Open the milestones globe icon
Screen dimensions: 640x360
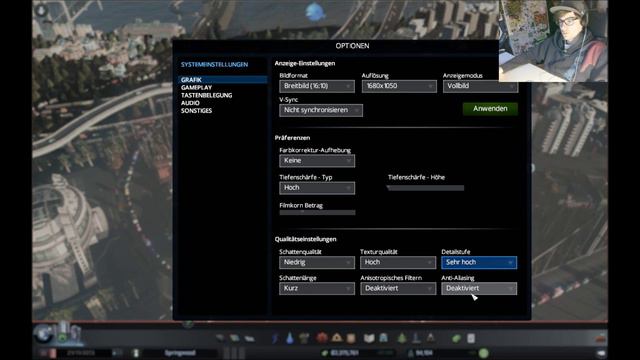[x=42, y=334]
